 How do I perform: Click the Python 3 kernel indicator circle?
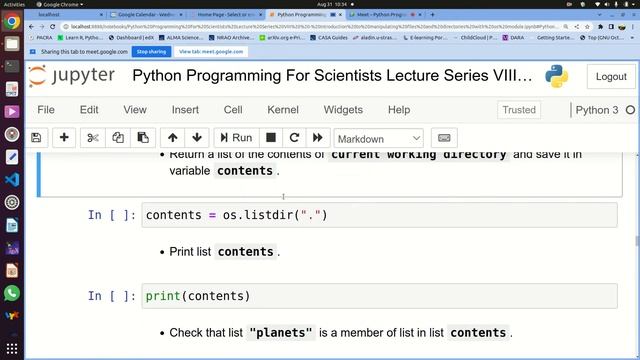point(630,110)
